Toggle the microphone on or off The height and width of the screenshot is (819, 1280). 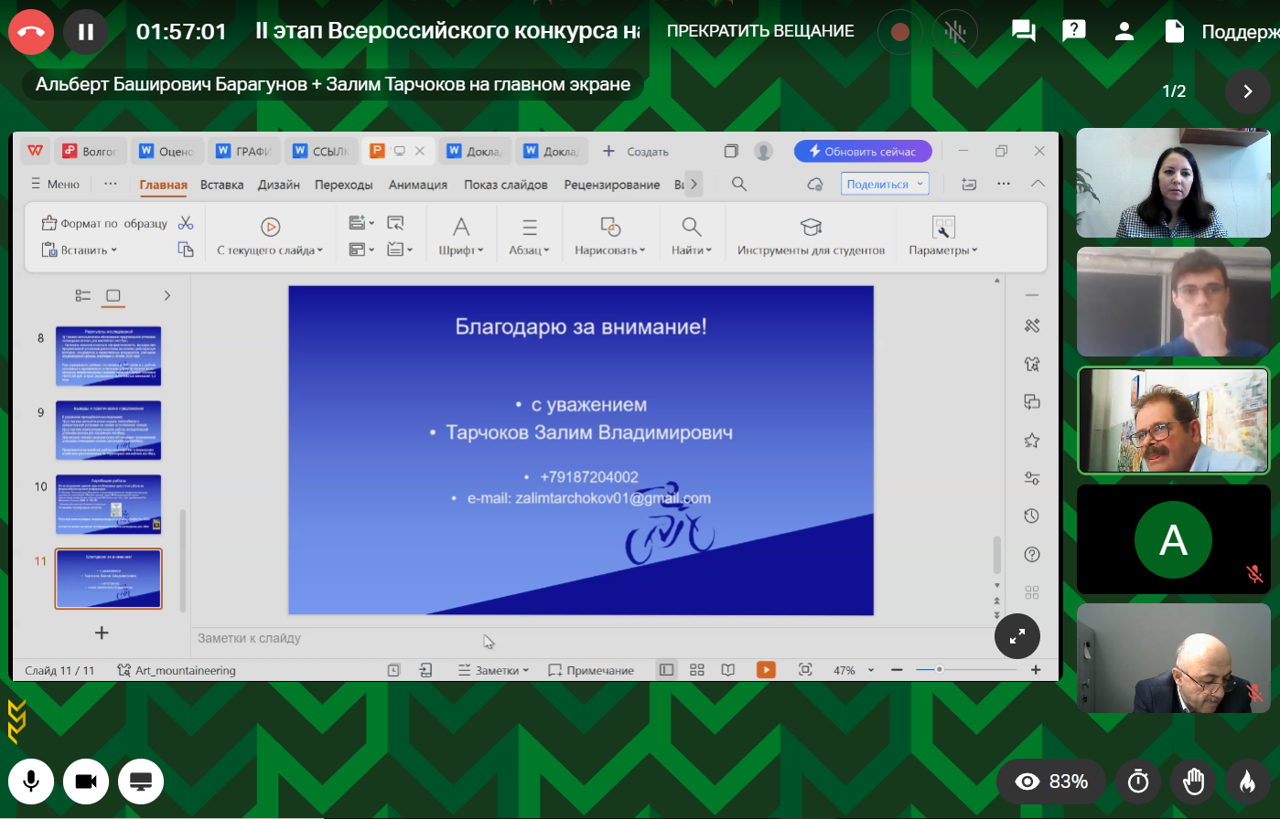click(x=31, y=782)
